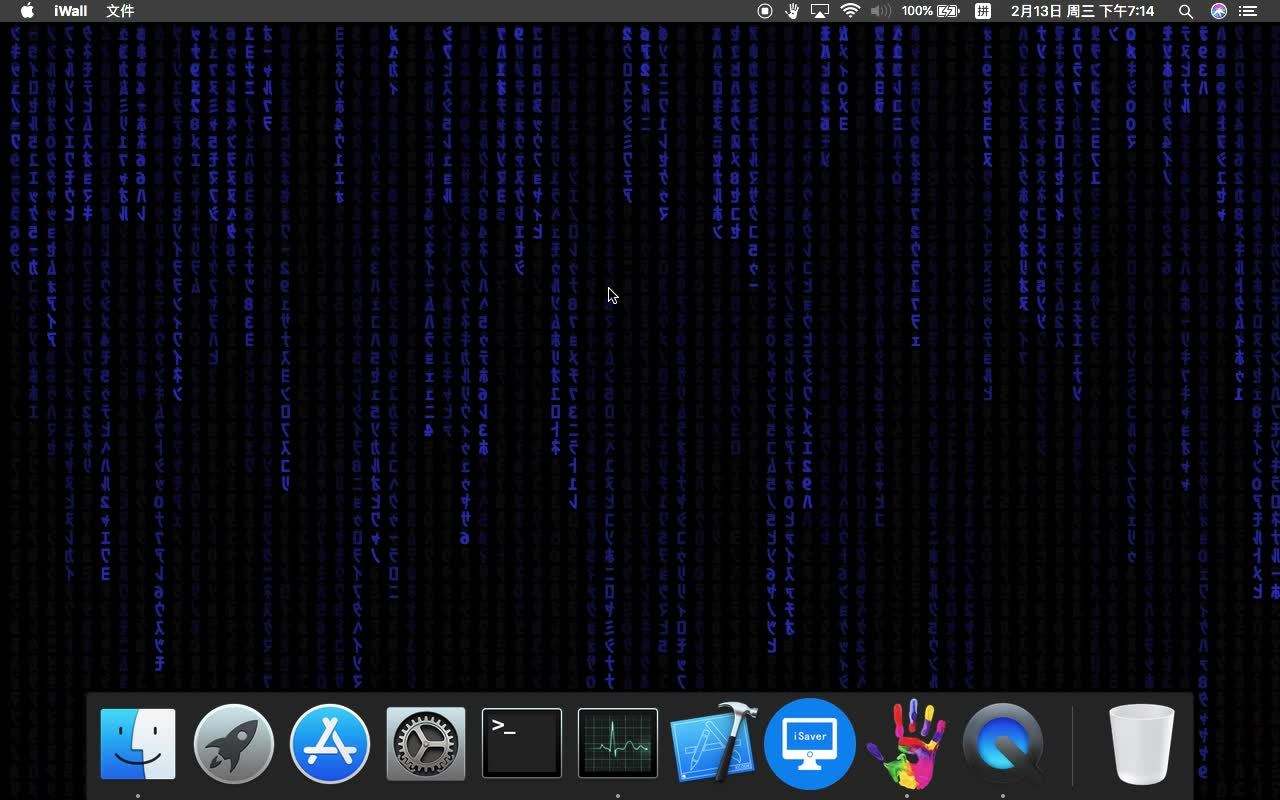Click the screen recording stop icon in menu bar
The height and width of the screenshot is (800, 1280).
[765, 11]
